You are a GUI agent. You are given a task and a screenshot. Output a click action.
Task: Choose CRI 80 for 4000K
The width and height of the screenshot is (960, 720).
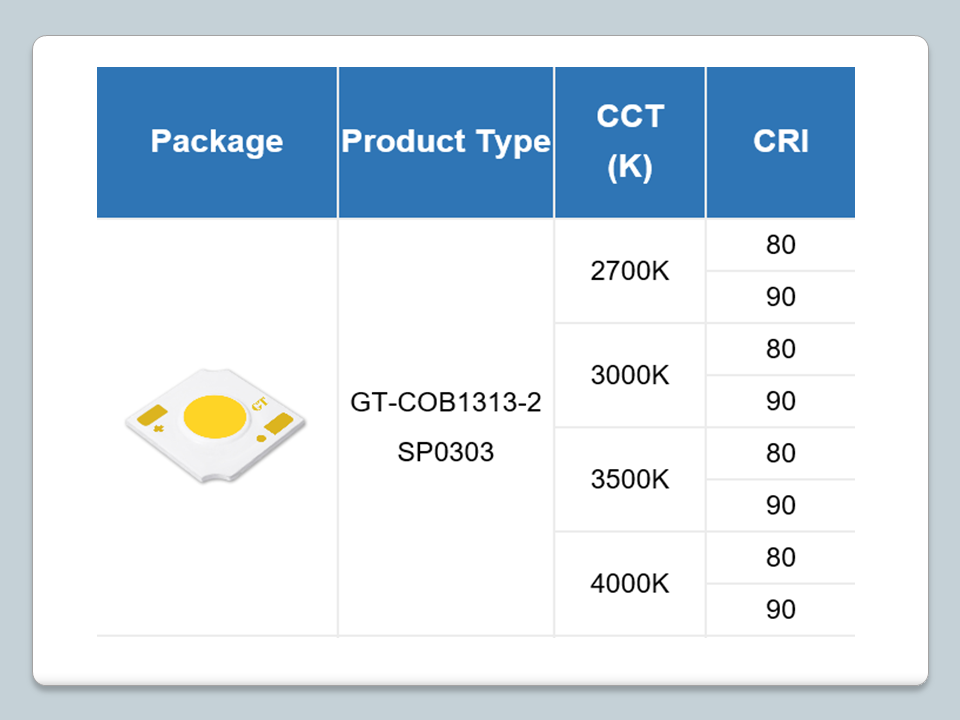[x=780, y=558]
